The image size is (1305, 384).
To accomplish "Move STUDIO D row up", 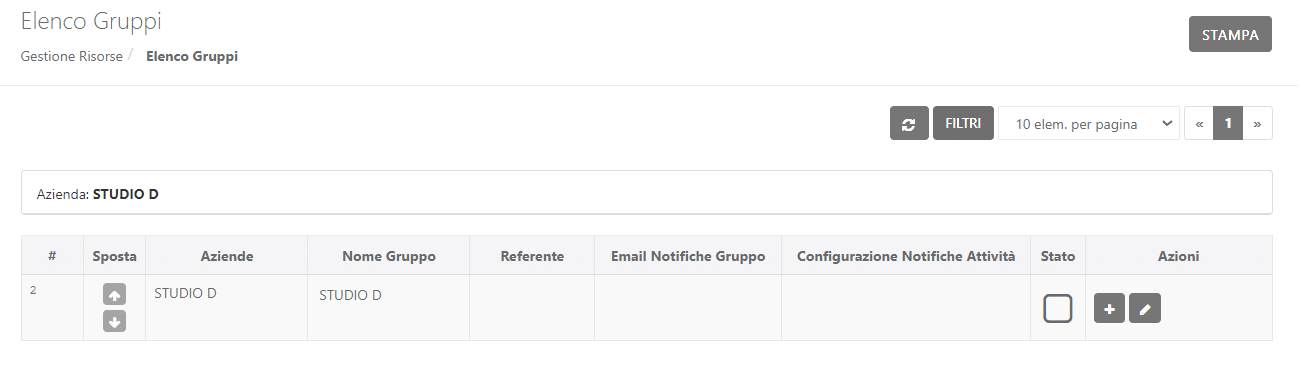I will pyautogui.click(x=114, y=296).
